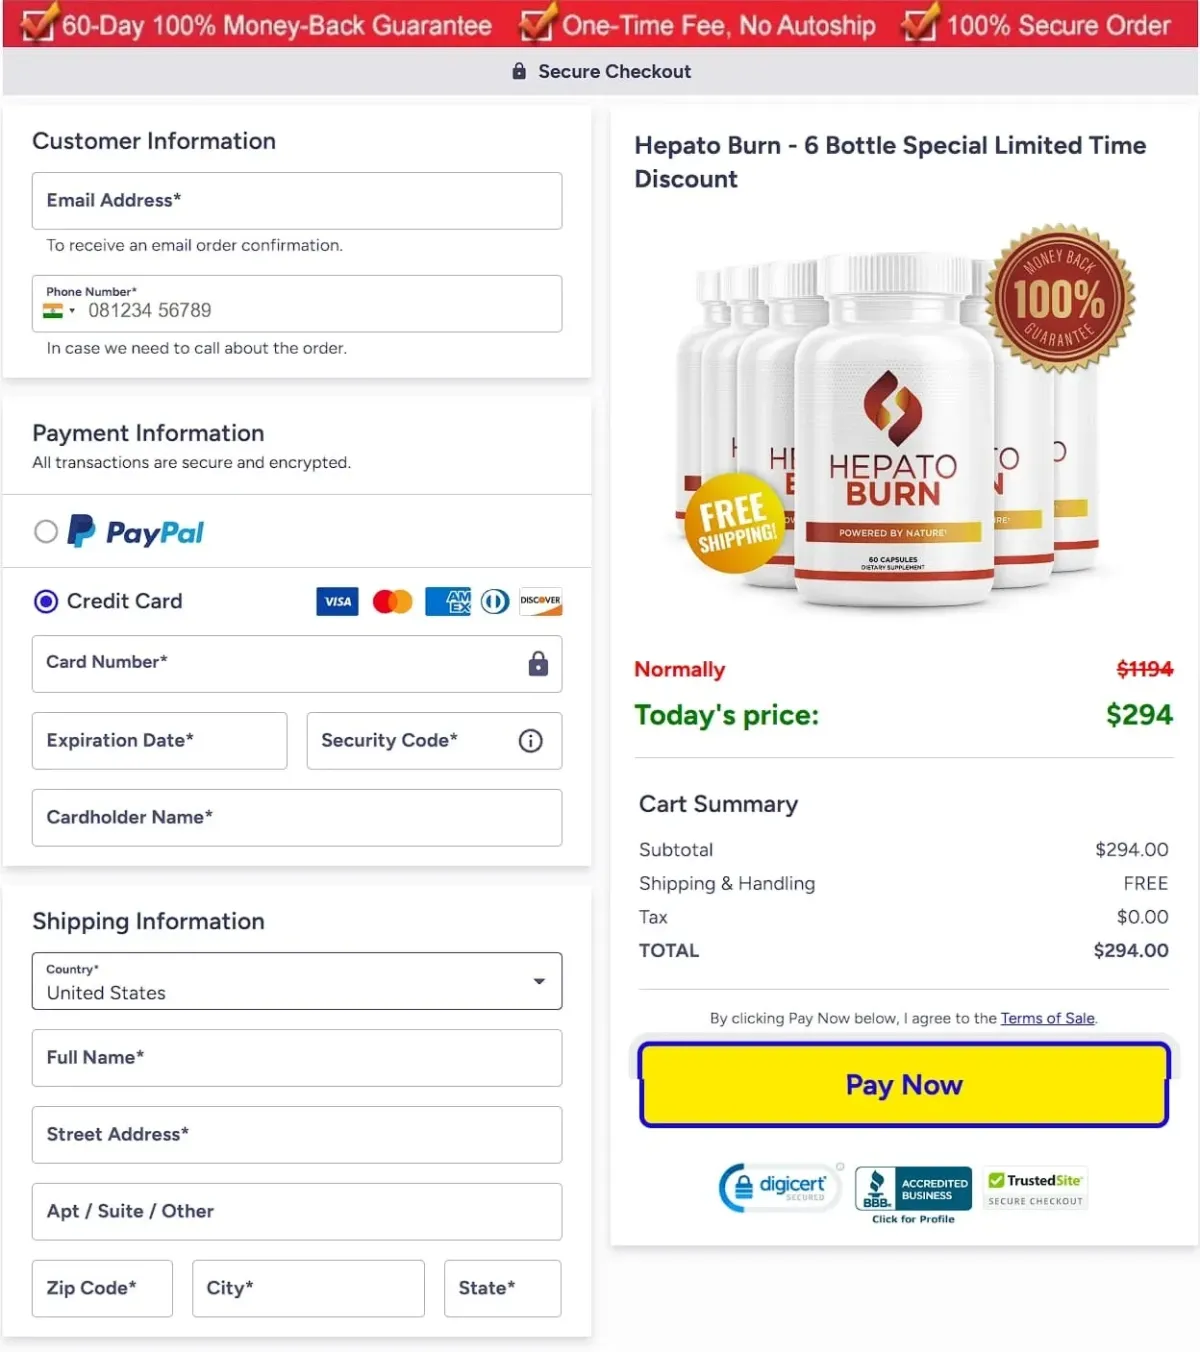This screenshot has height=1352, width=1200.
Task: Select the Mastercard payment icon
Action: click(x=392, y=601)
